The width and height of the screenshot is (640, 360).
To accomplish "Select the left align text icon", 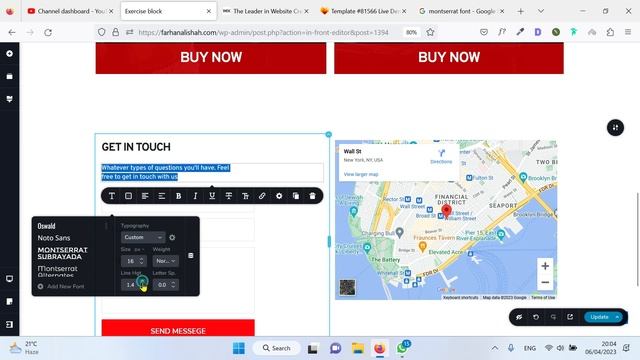I will (145, 196).
